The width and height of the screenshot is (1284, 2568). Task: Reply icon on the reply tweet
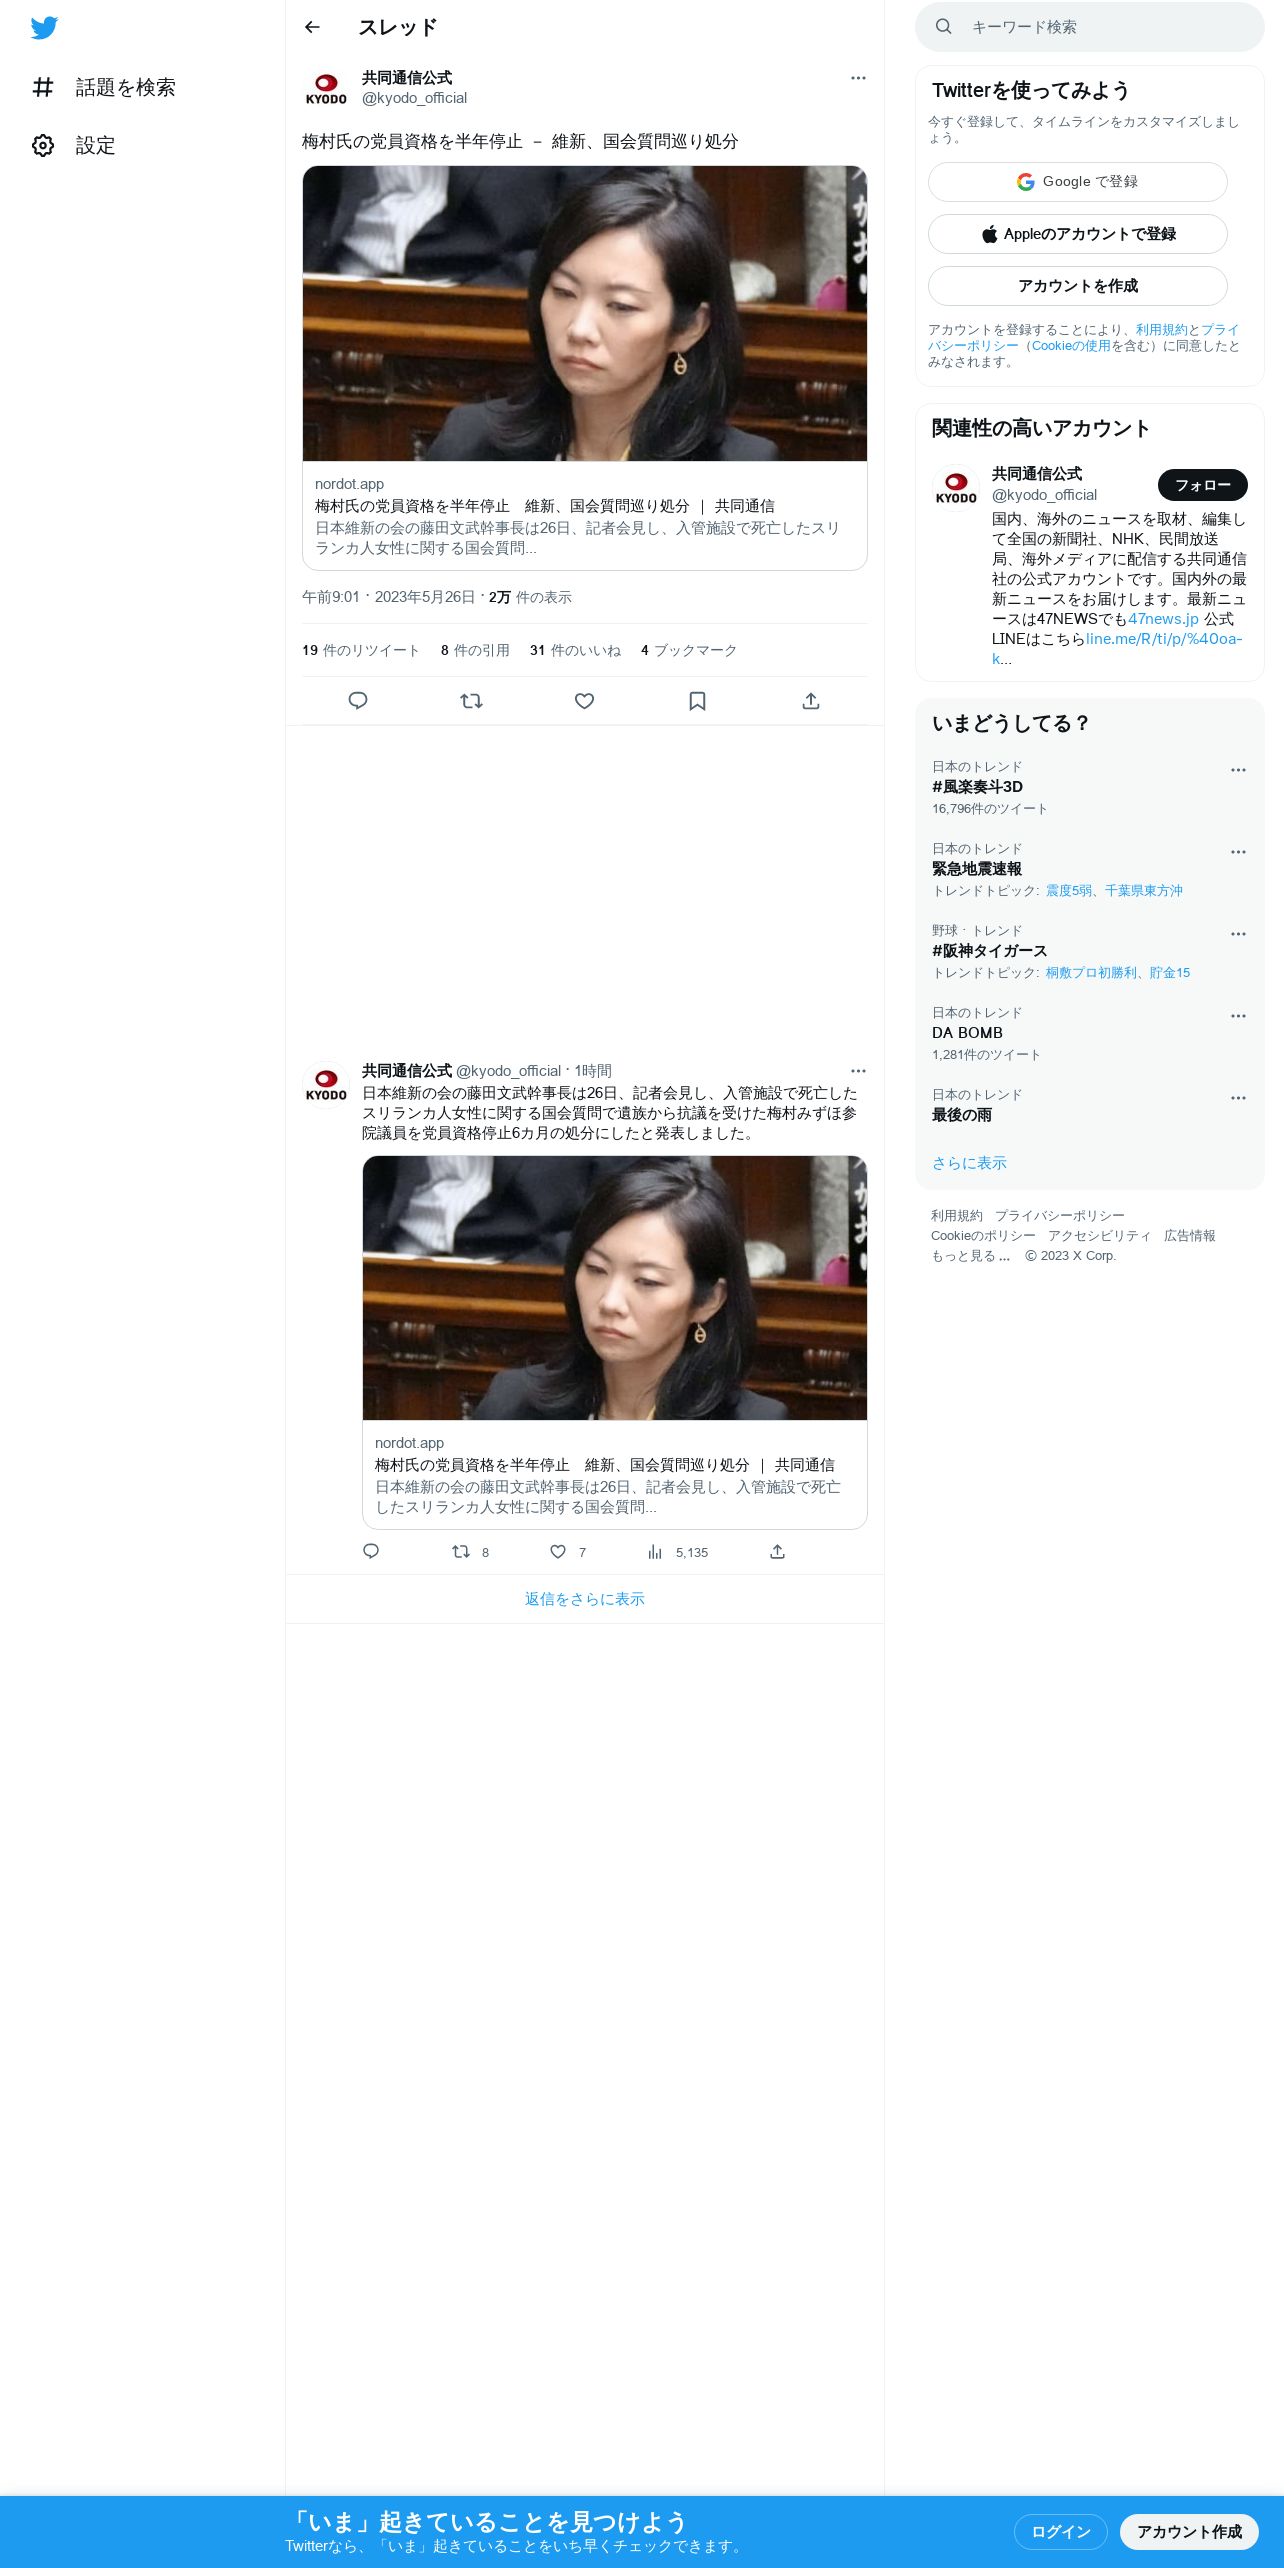371,1551
